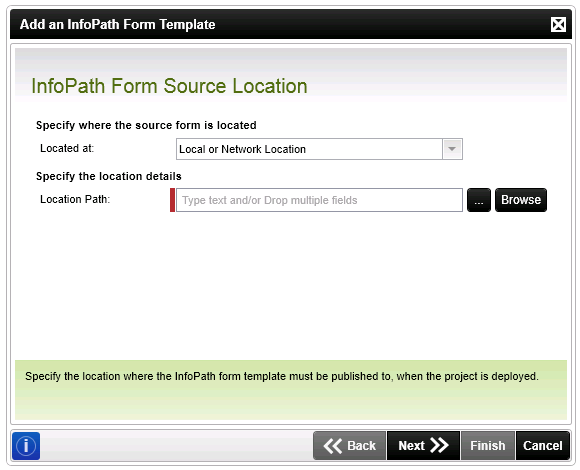
Task: Click the 'Location Path:' label
Action: [75, 199]
